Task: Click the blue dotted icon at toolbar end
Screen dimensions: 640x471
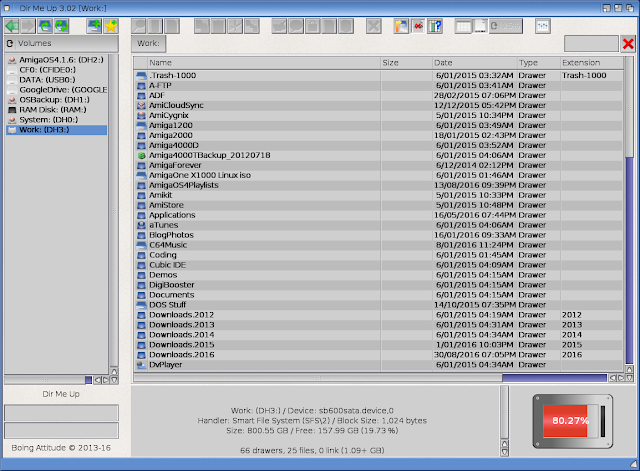Action: [x=542, y=26]
